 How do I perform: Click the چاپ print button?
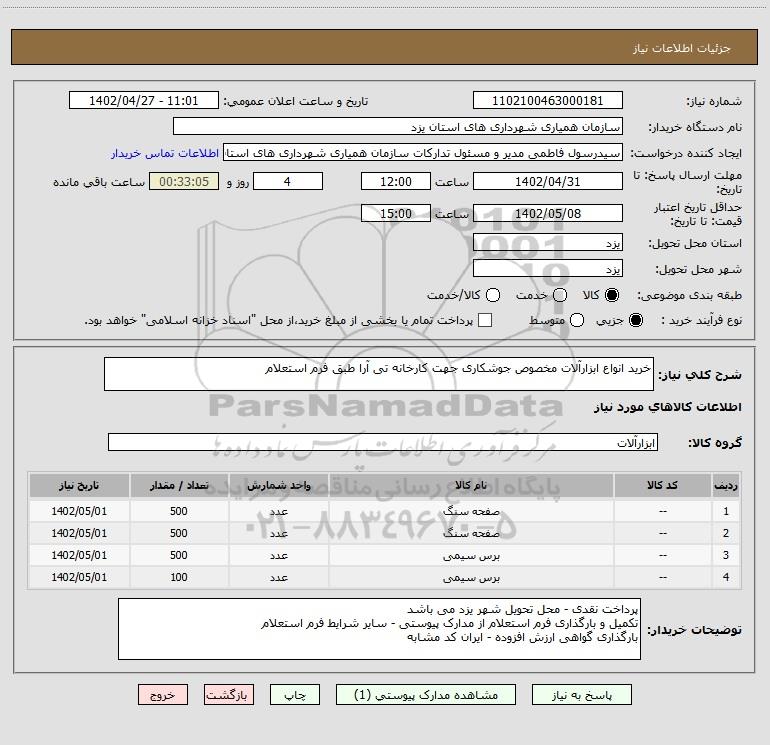[295, 695]
